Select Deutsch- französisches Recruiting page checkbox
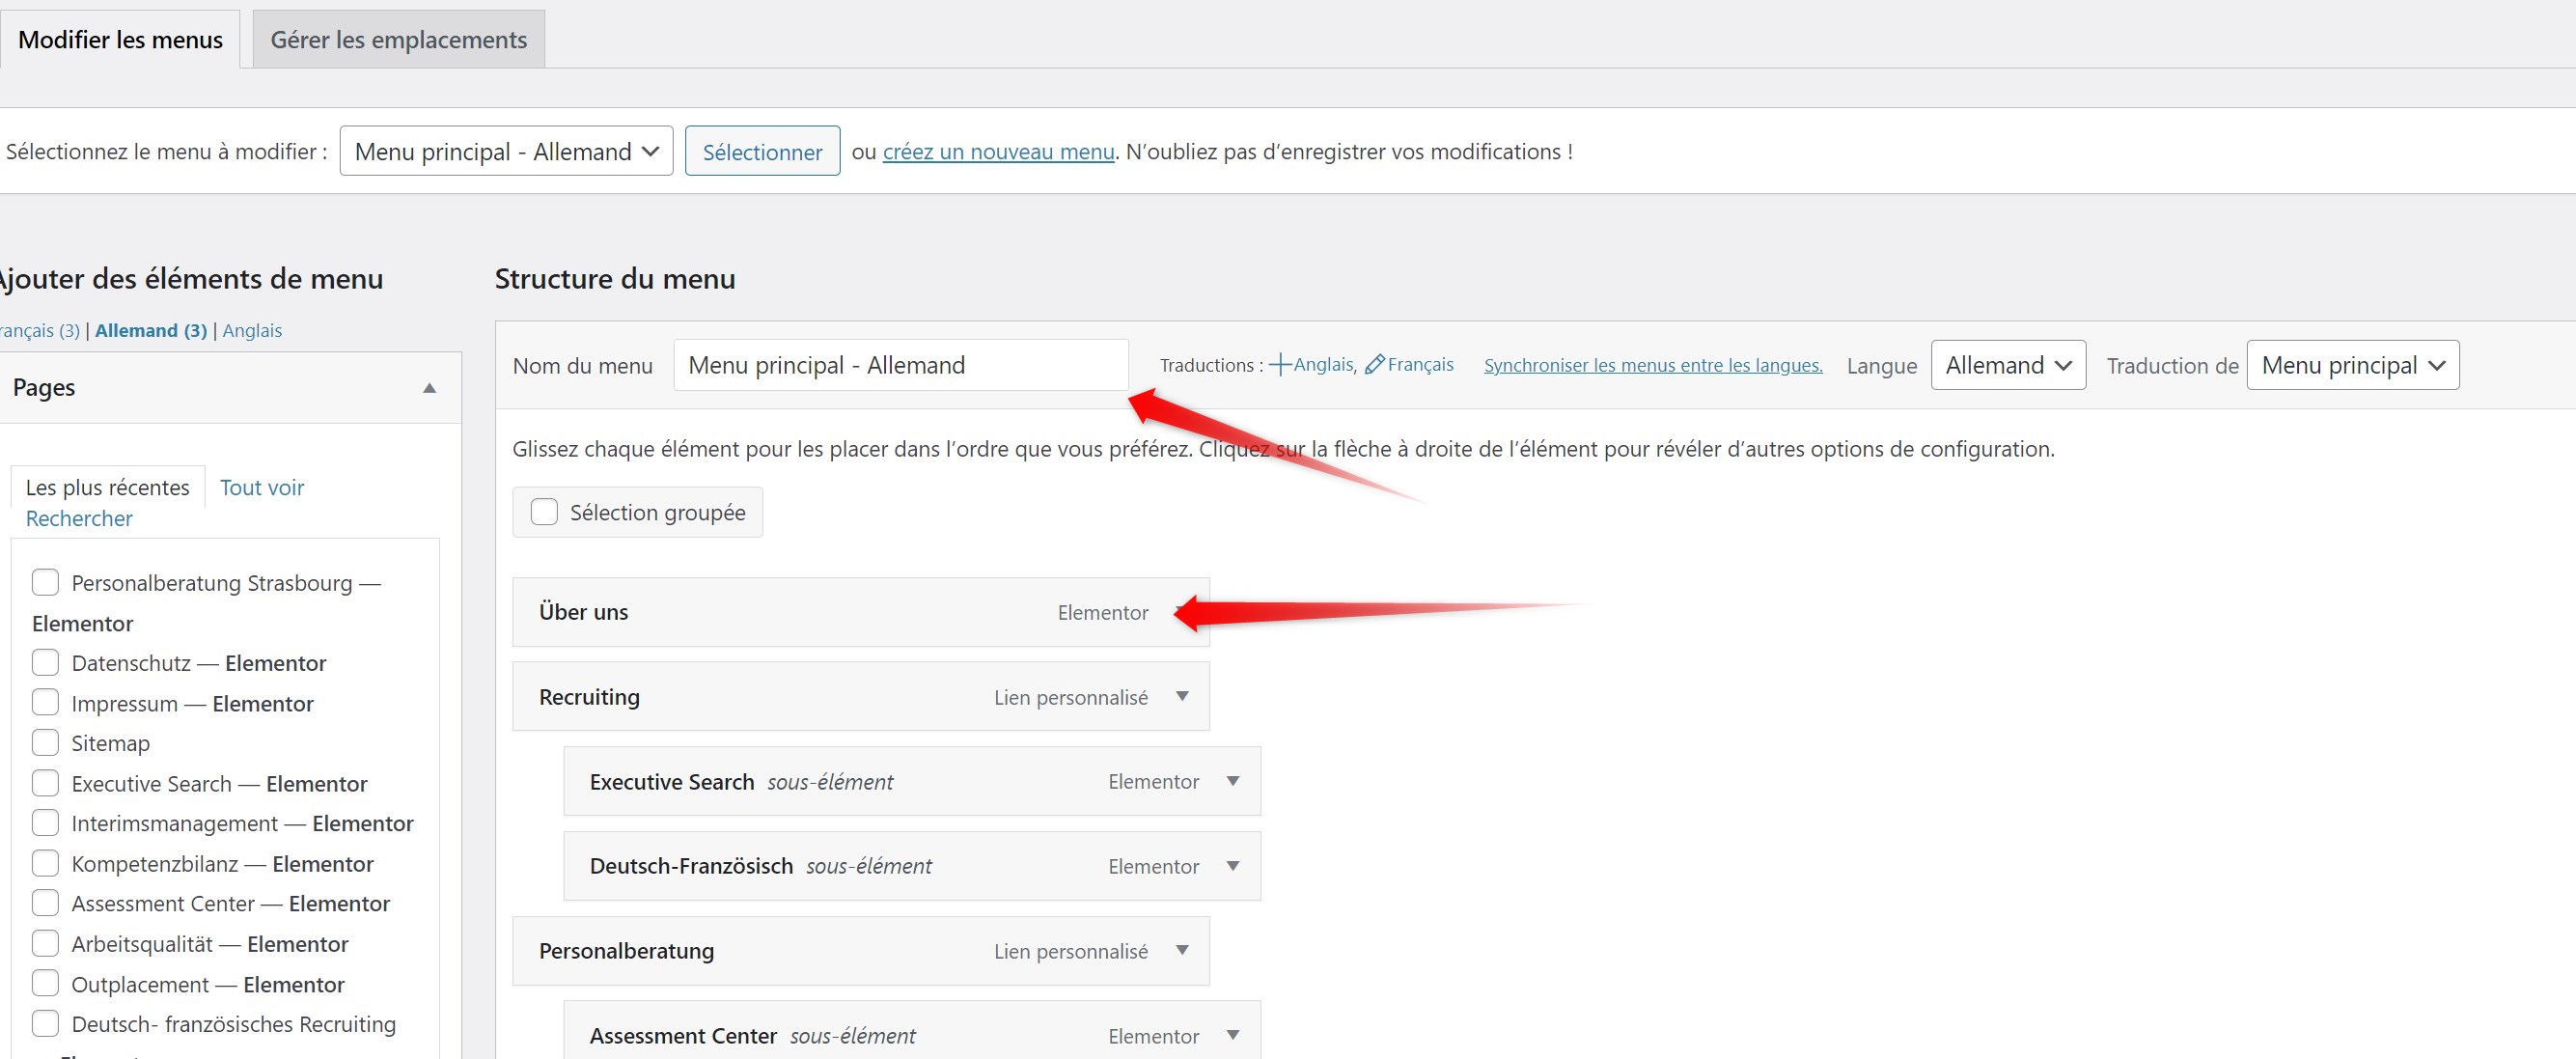Image resolution: width=2576 pixels, height=1059 pixels. click(x=45, y=1023)
